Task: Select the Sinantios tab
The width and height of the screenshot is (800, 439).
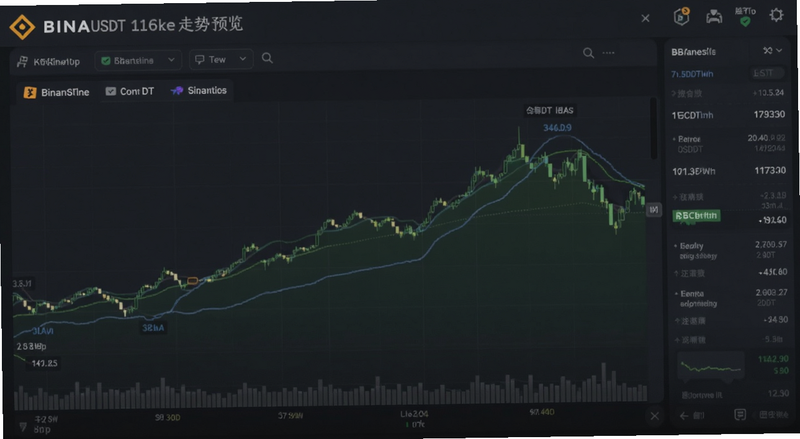Action: (199, 90)
